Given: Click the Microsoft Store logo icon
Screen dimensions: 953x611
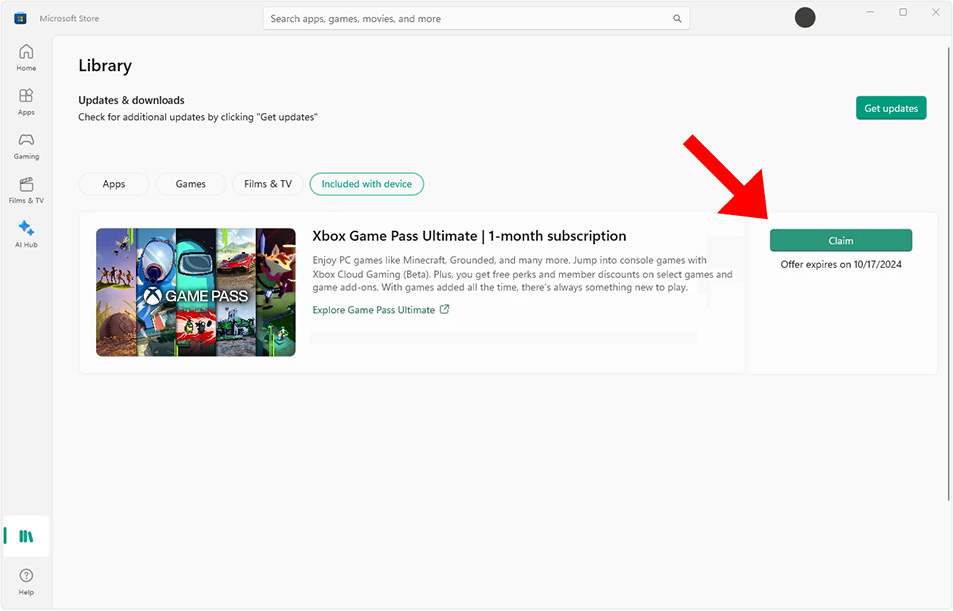Looking at the screenshot, I should tap(20, 18).
